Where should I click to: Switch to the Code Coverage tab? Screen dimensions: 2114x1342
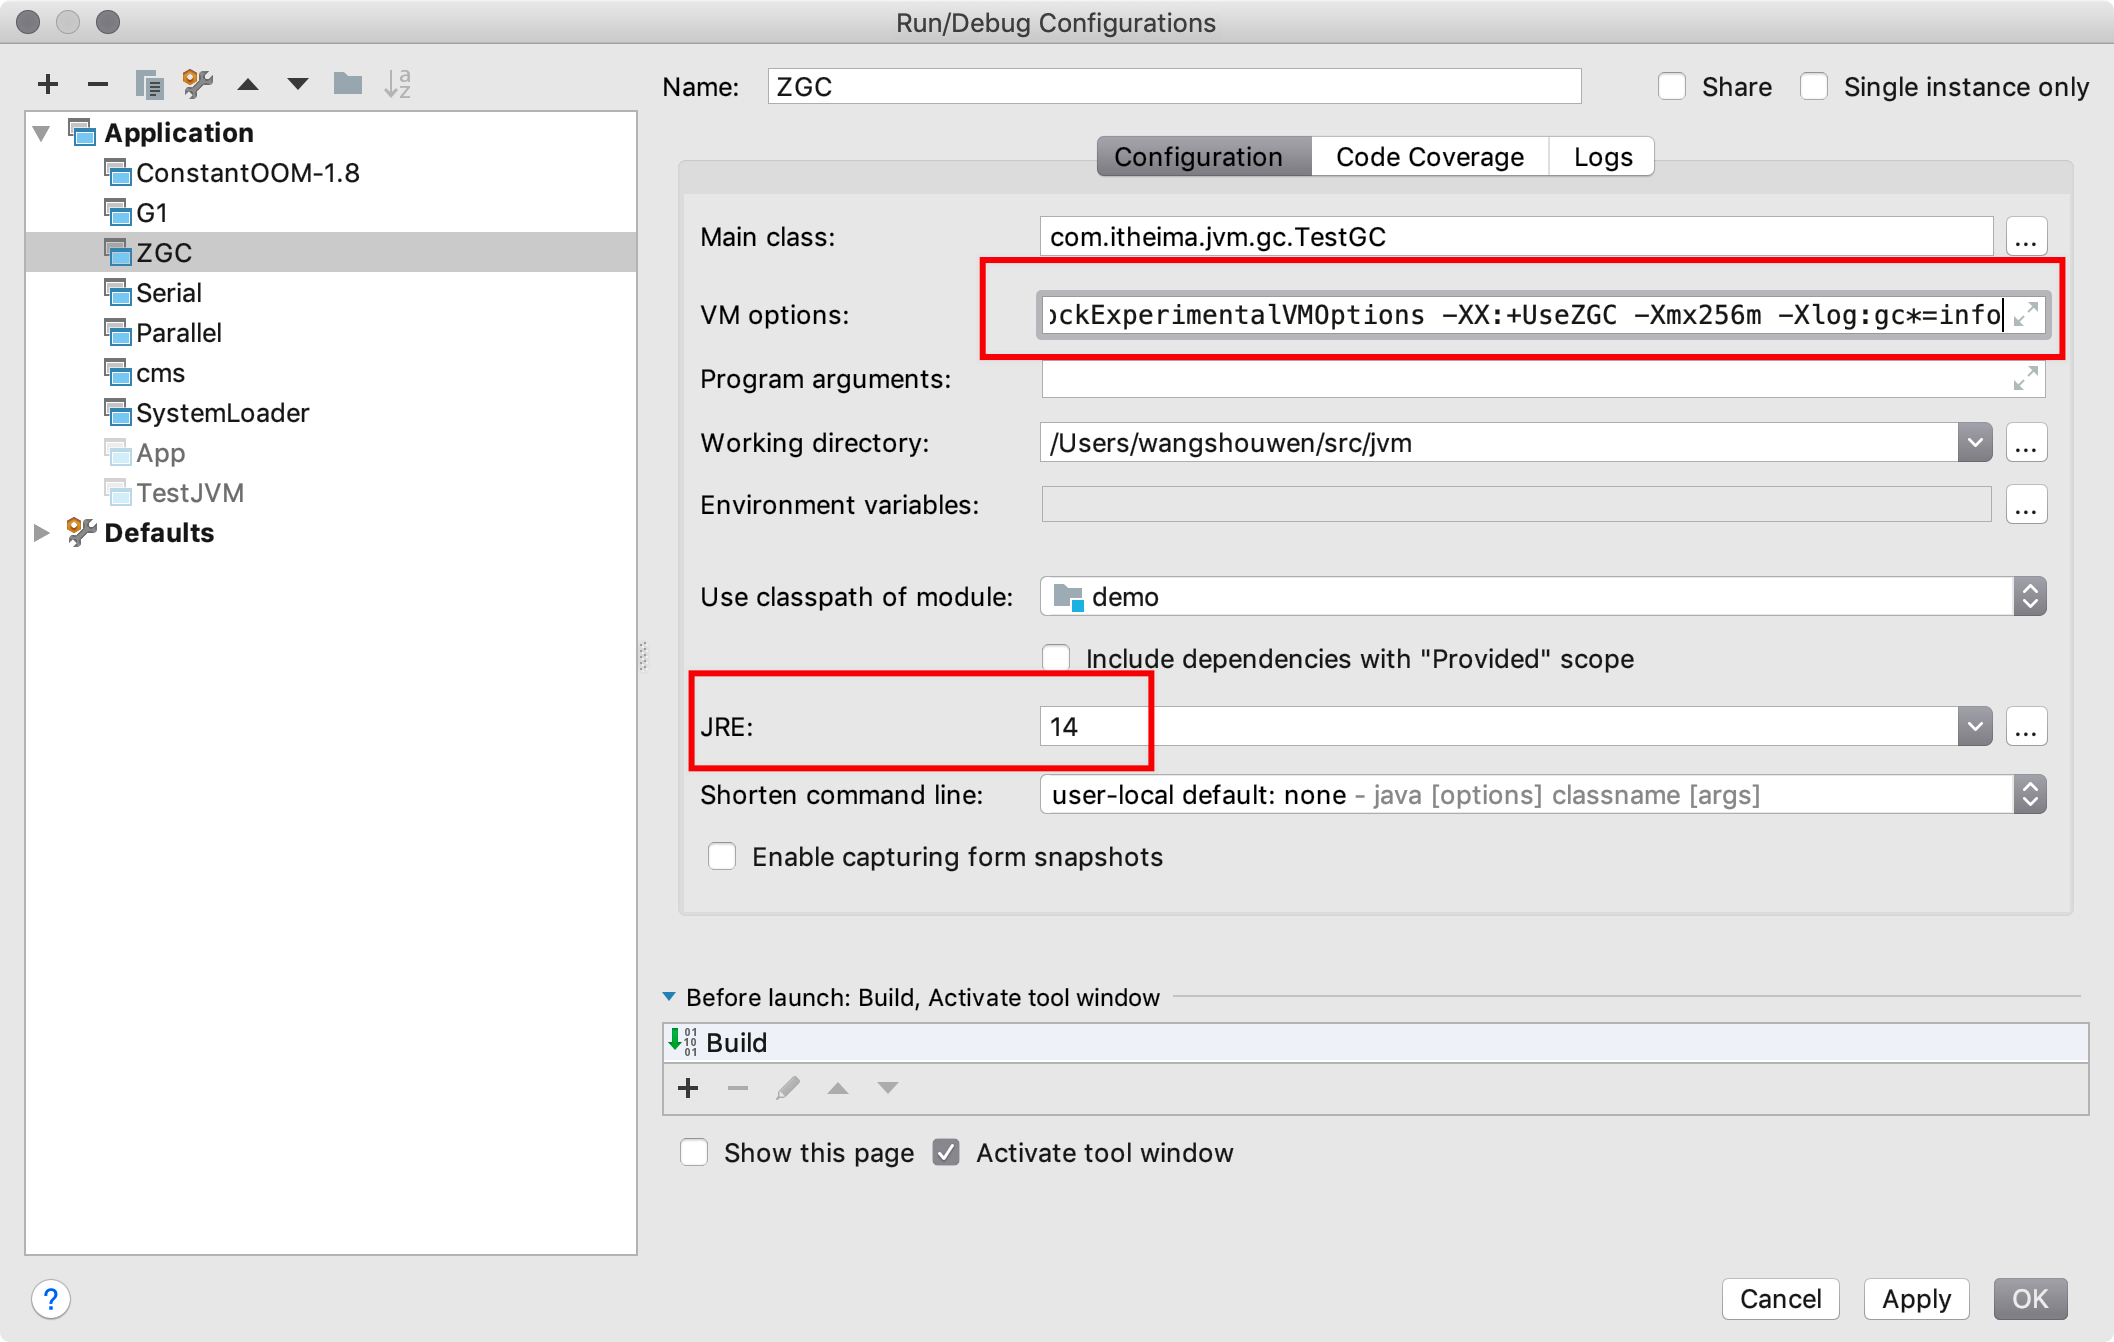[1429, 157]
